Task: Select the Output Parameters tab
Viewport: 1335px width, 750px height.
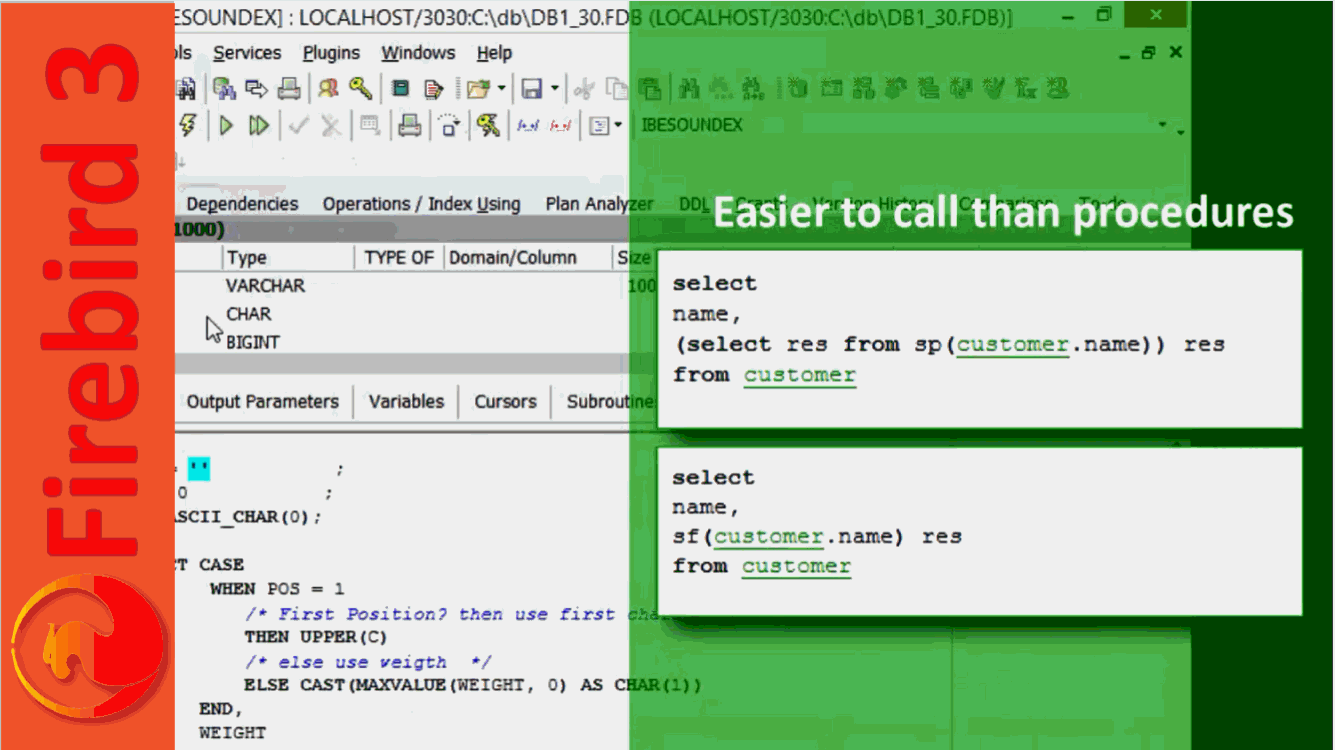Action: pyautogui.click(x=263, y=402)
